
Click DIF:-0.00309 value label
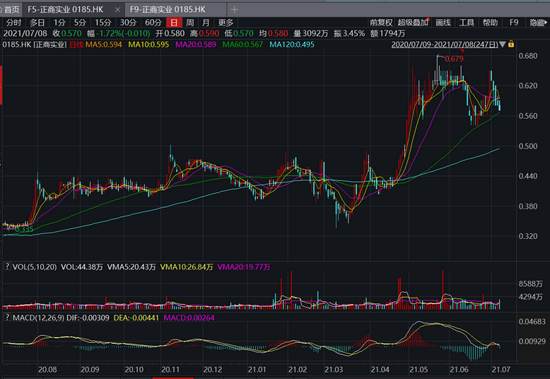pos(88,318)
